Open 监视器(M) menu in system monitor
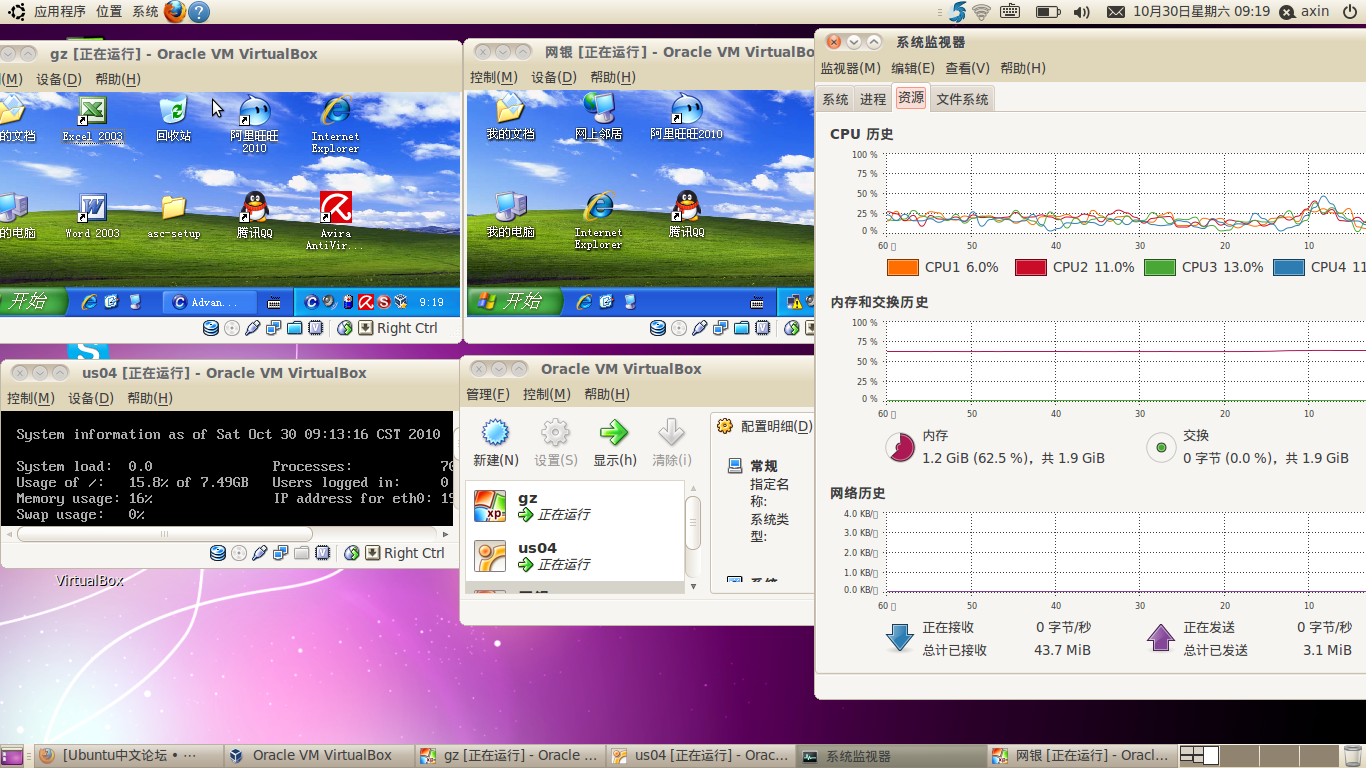This screenshot has height=768, width=1366. [850, 68]
